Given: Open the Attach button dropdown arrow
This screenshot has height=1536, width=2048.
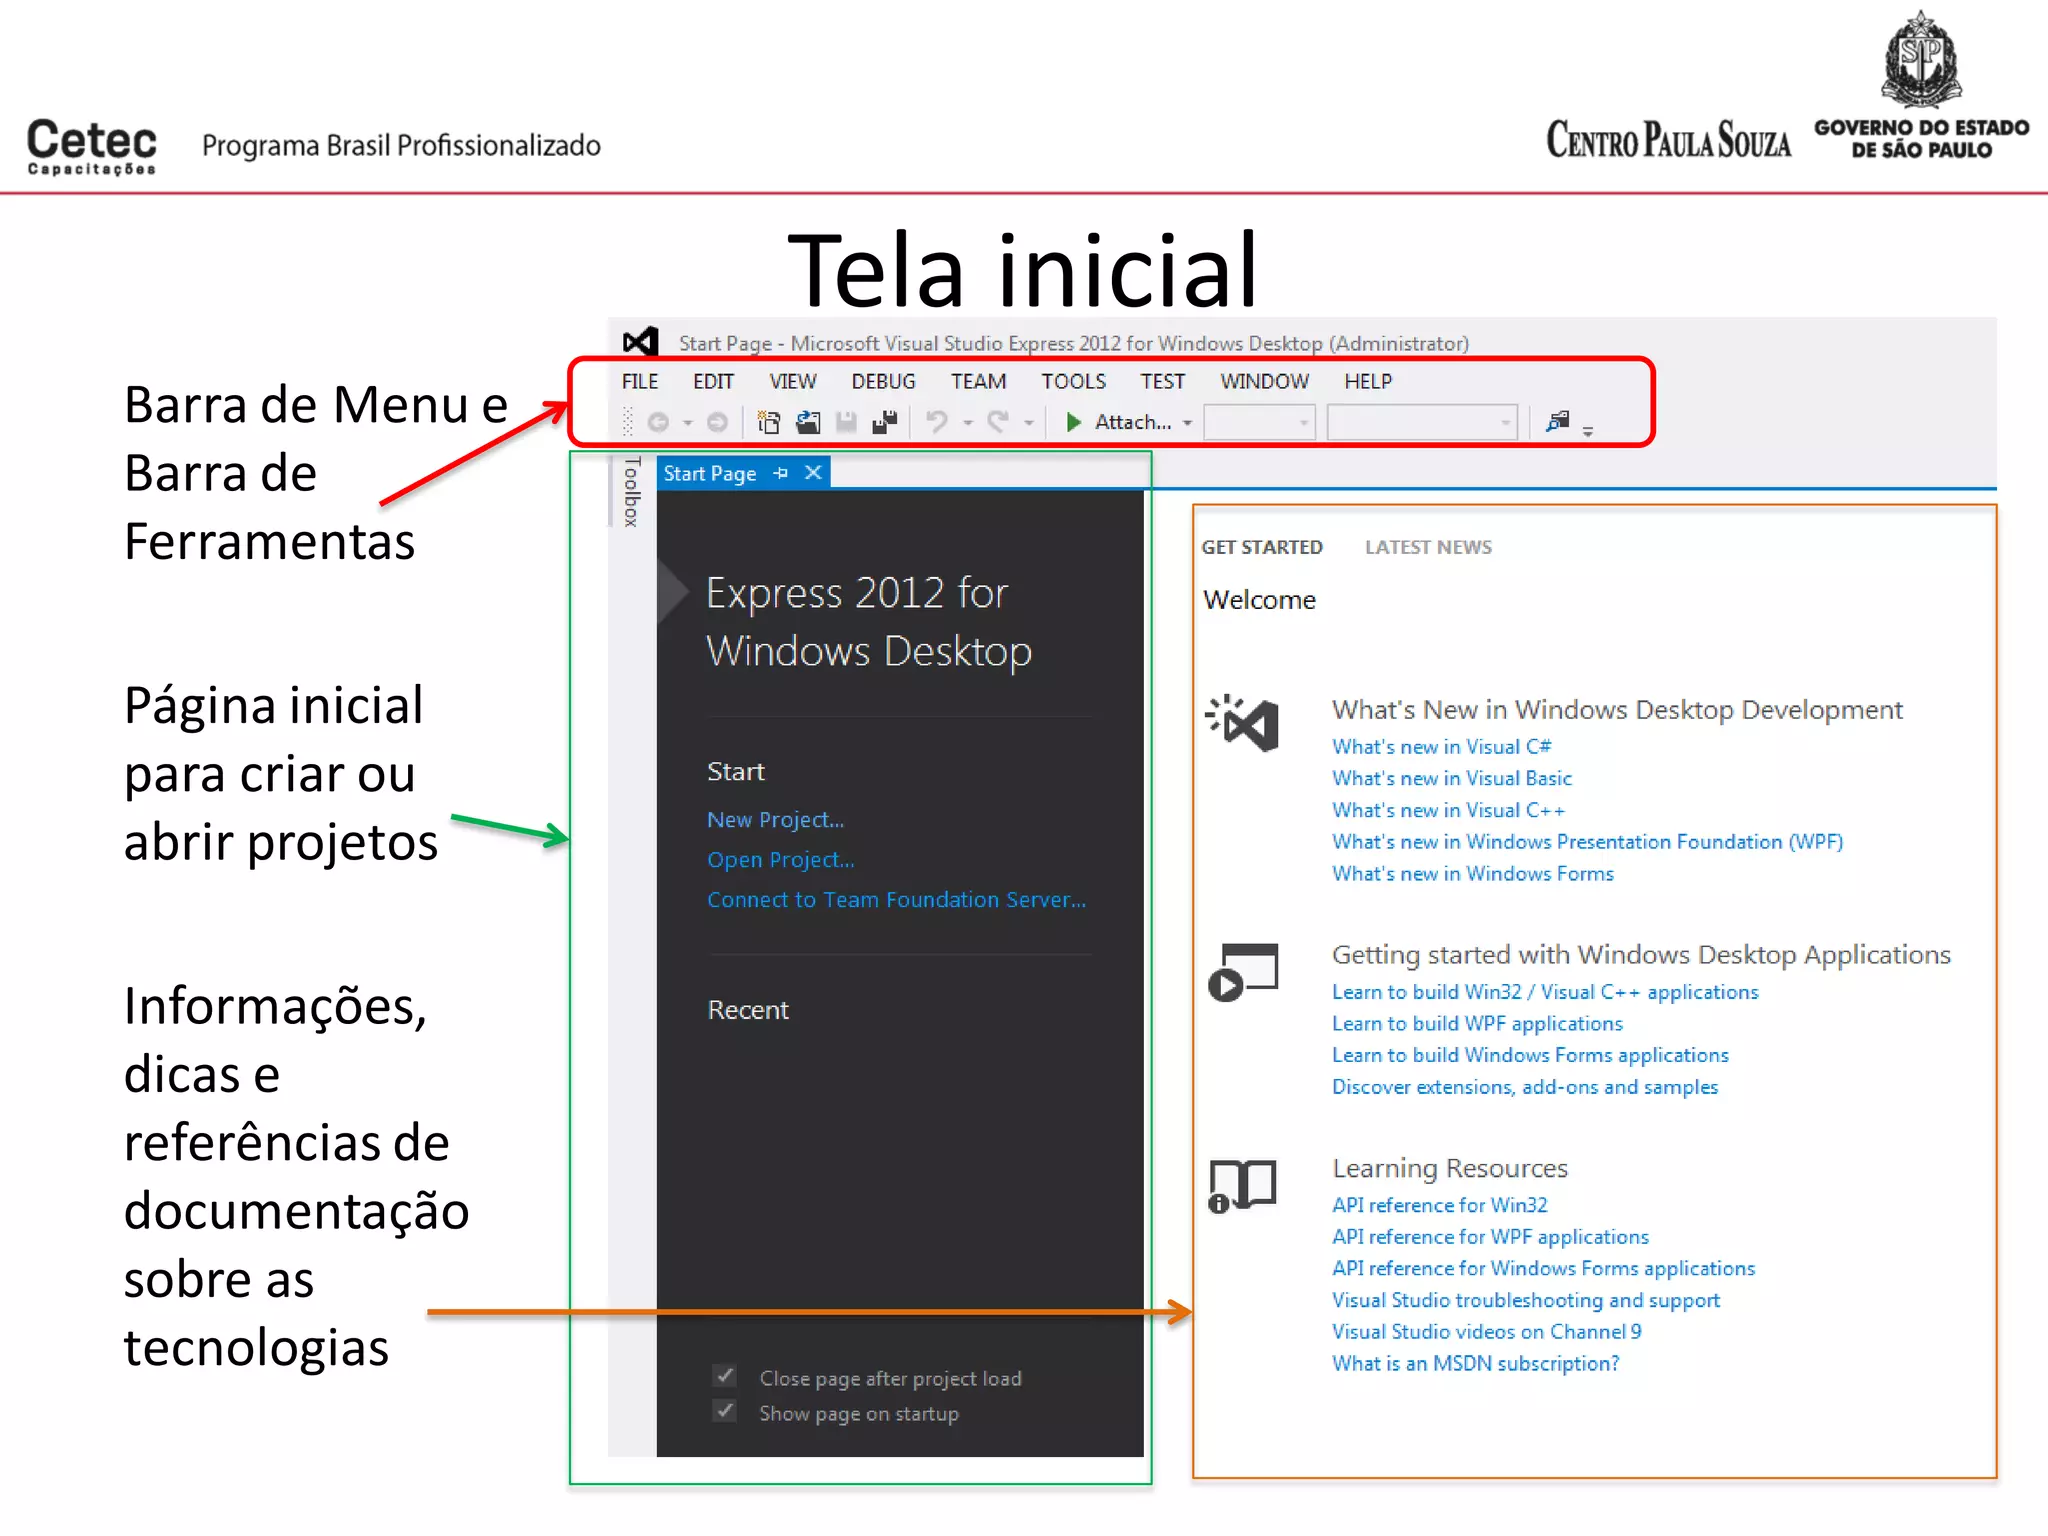Looking at the screenshot, I should 1188,424.
